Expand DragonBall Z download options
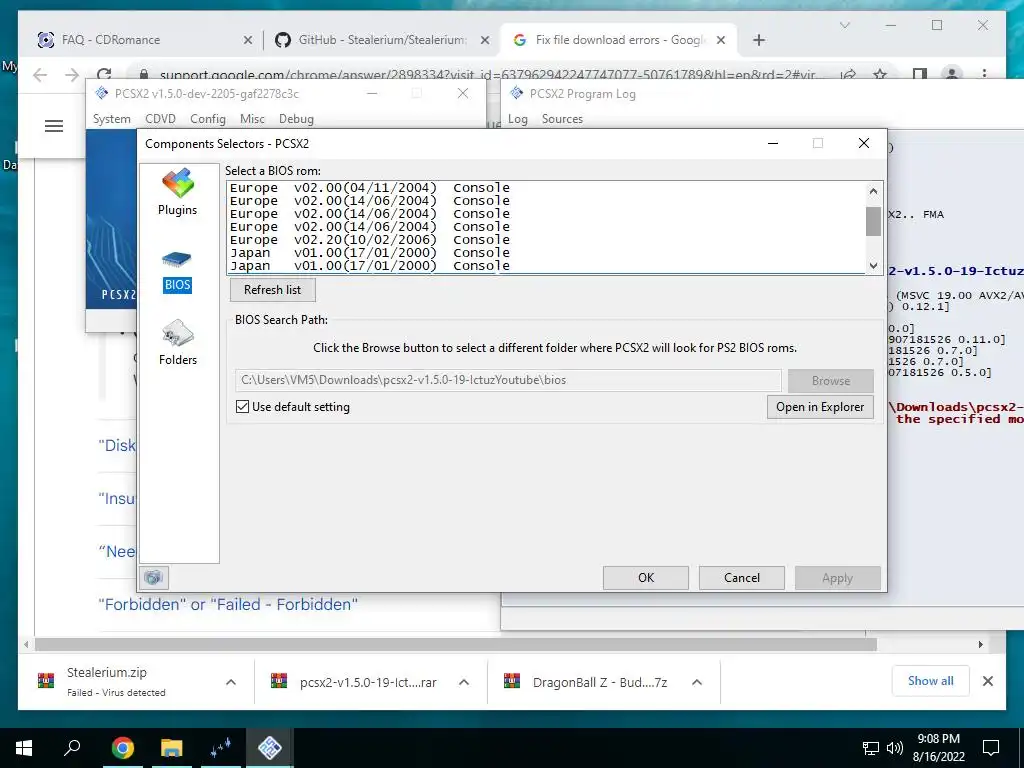Viewport: 1024px width, 768px height. pos(697,682)
